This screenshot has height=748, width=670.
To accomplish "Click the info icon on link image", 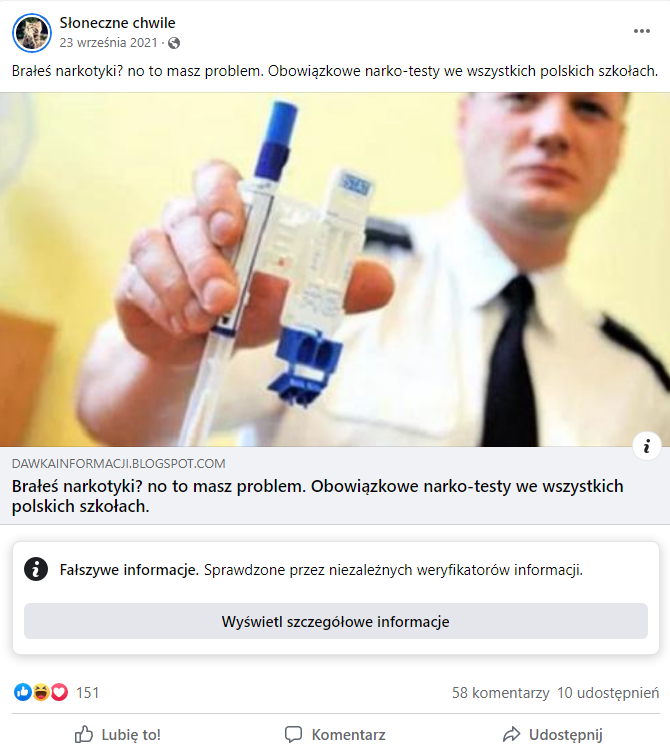I will point(647,446).
